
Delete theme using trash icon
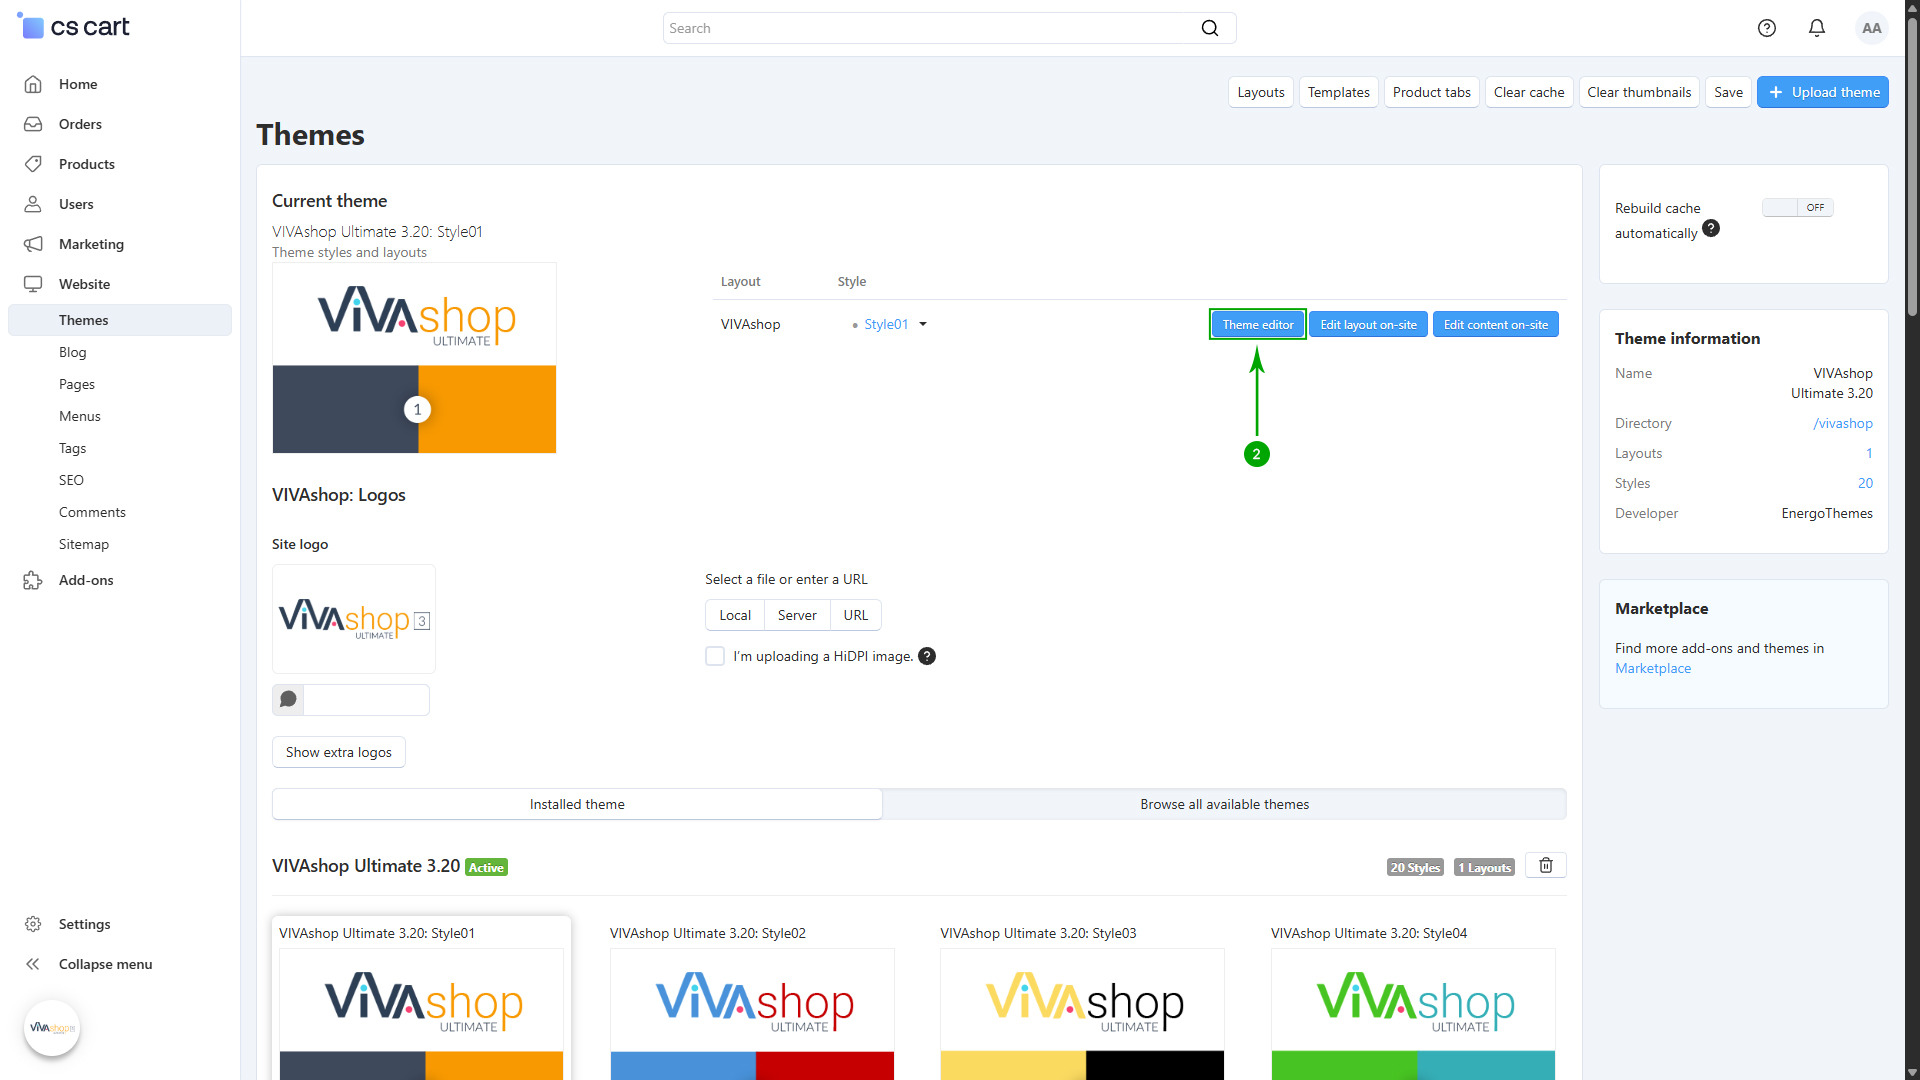pyautogui.click(x=1546, y=866)
